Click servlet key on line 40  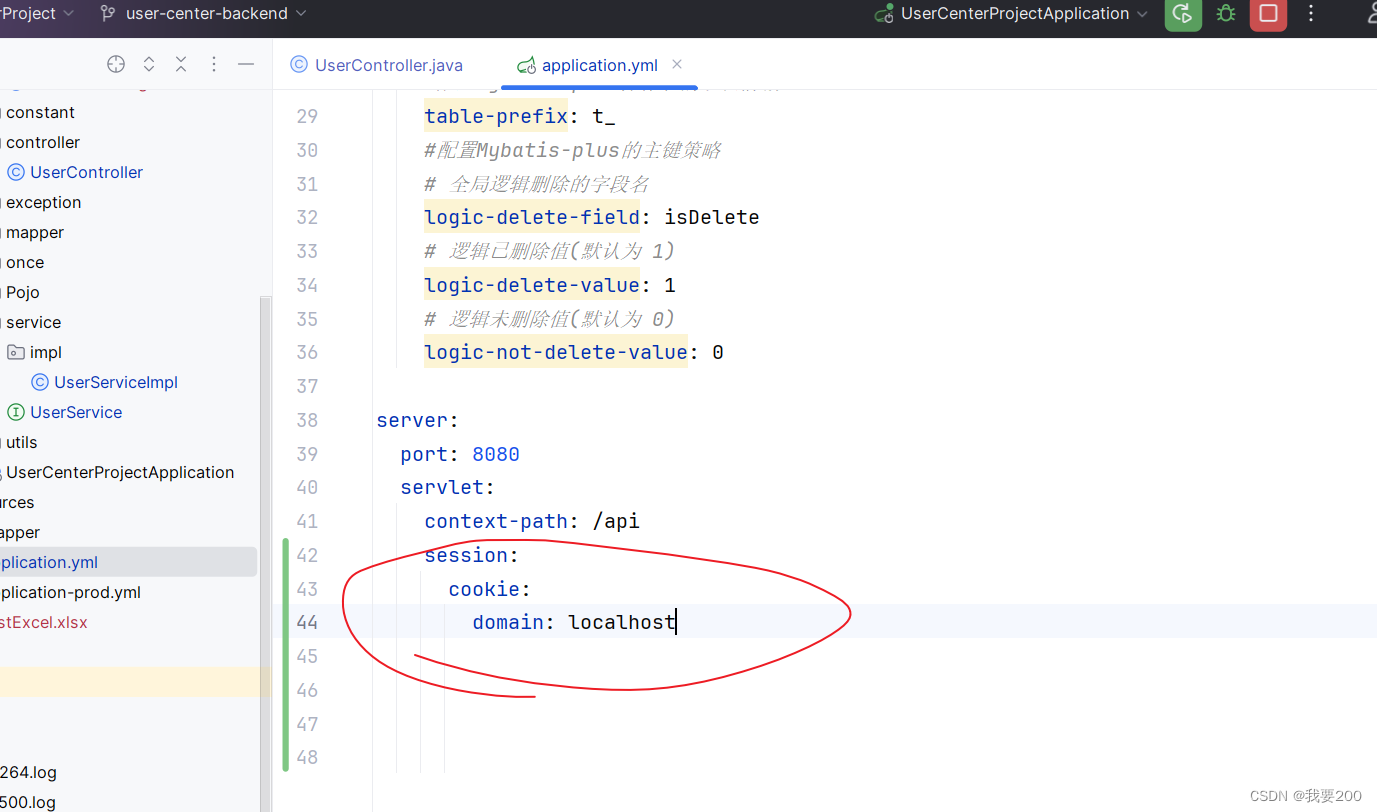pyautogui.click(x=442, y=487)
